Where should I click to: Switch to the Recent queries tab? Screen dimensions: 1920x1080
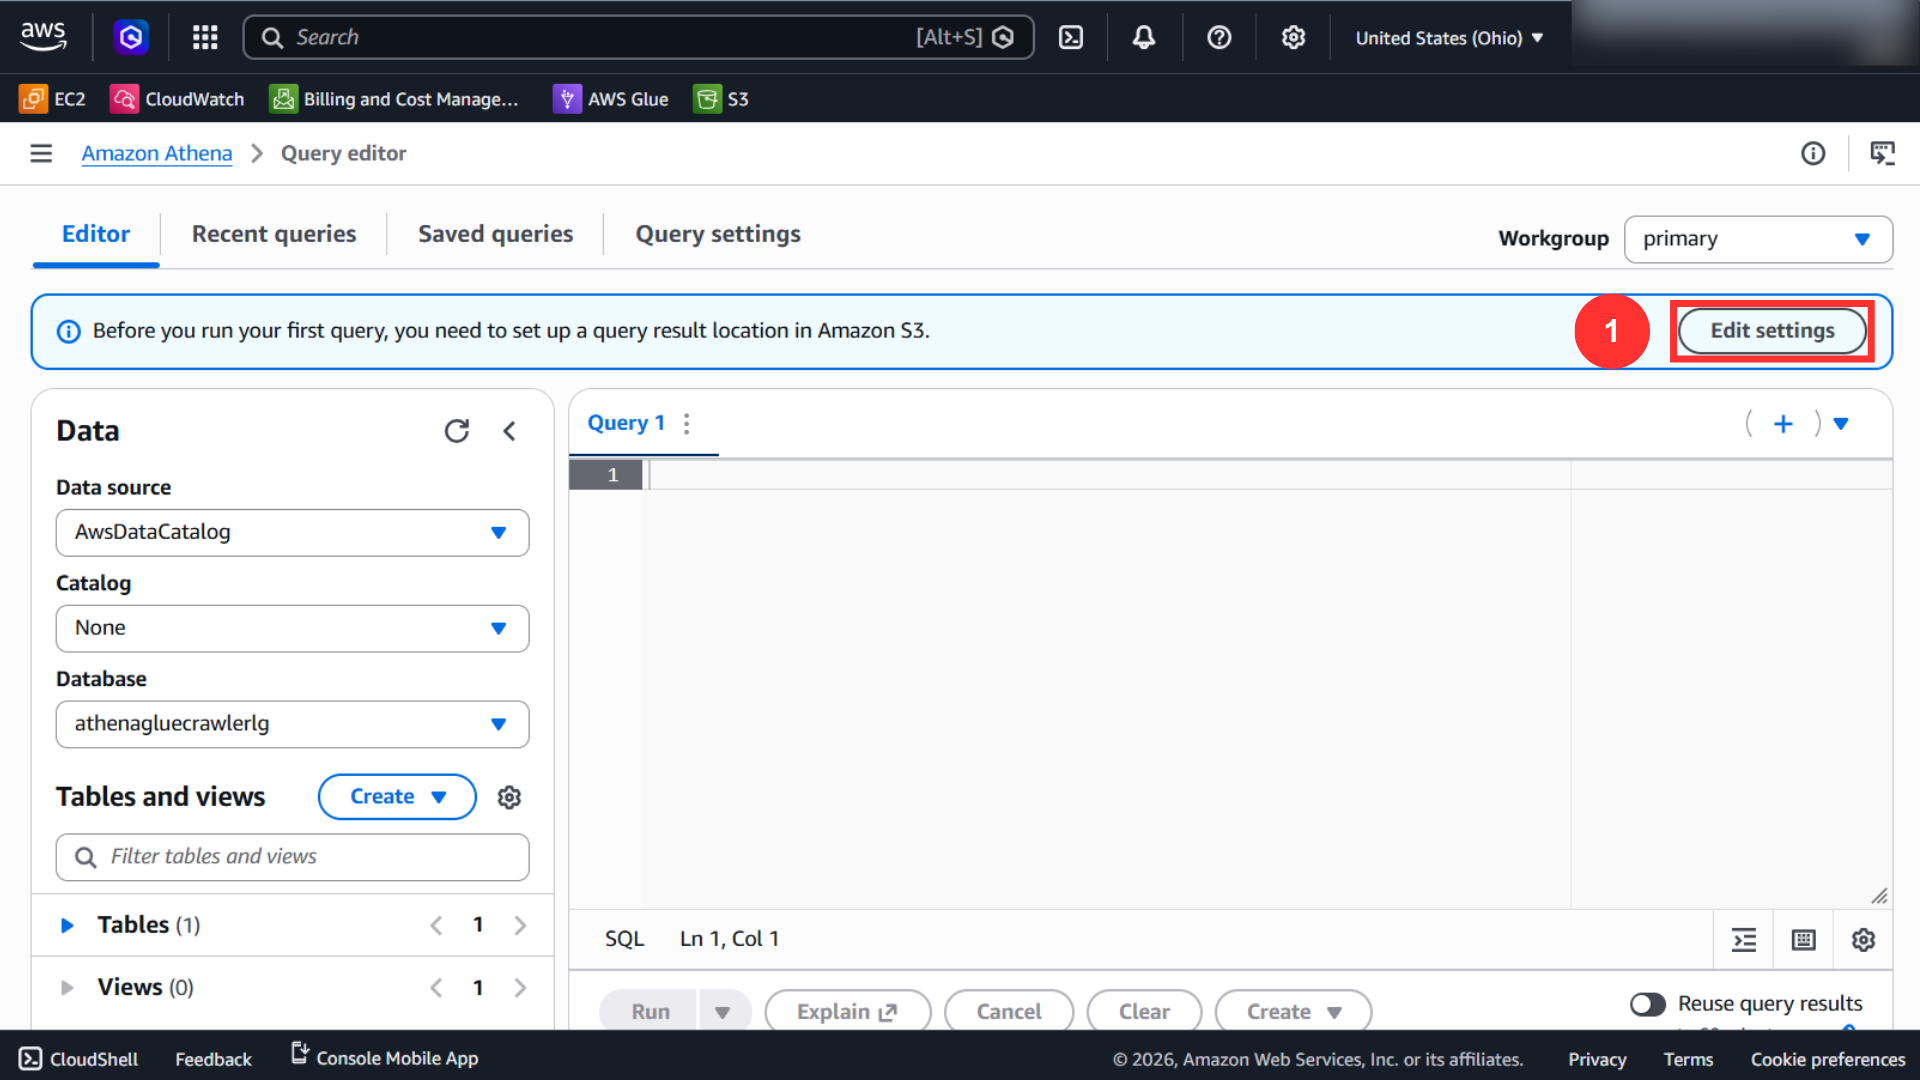274,234
